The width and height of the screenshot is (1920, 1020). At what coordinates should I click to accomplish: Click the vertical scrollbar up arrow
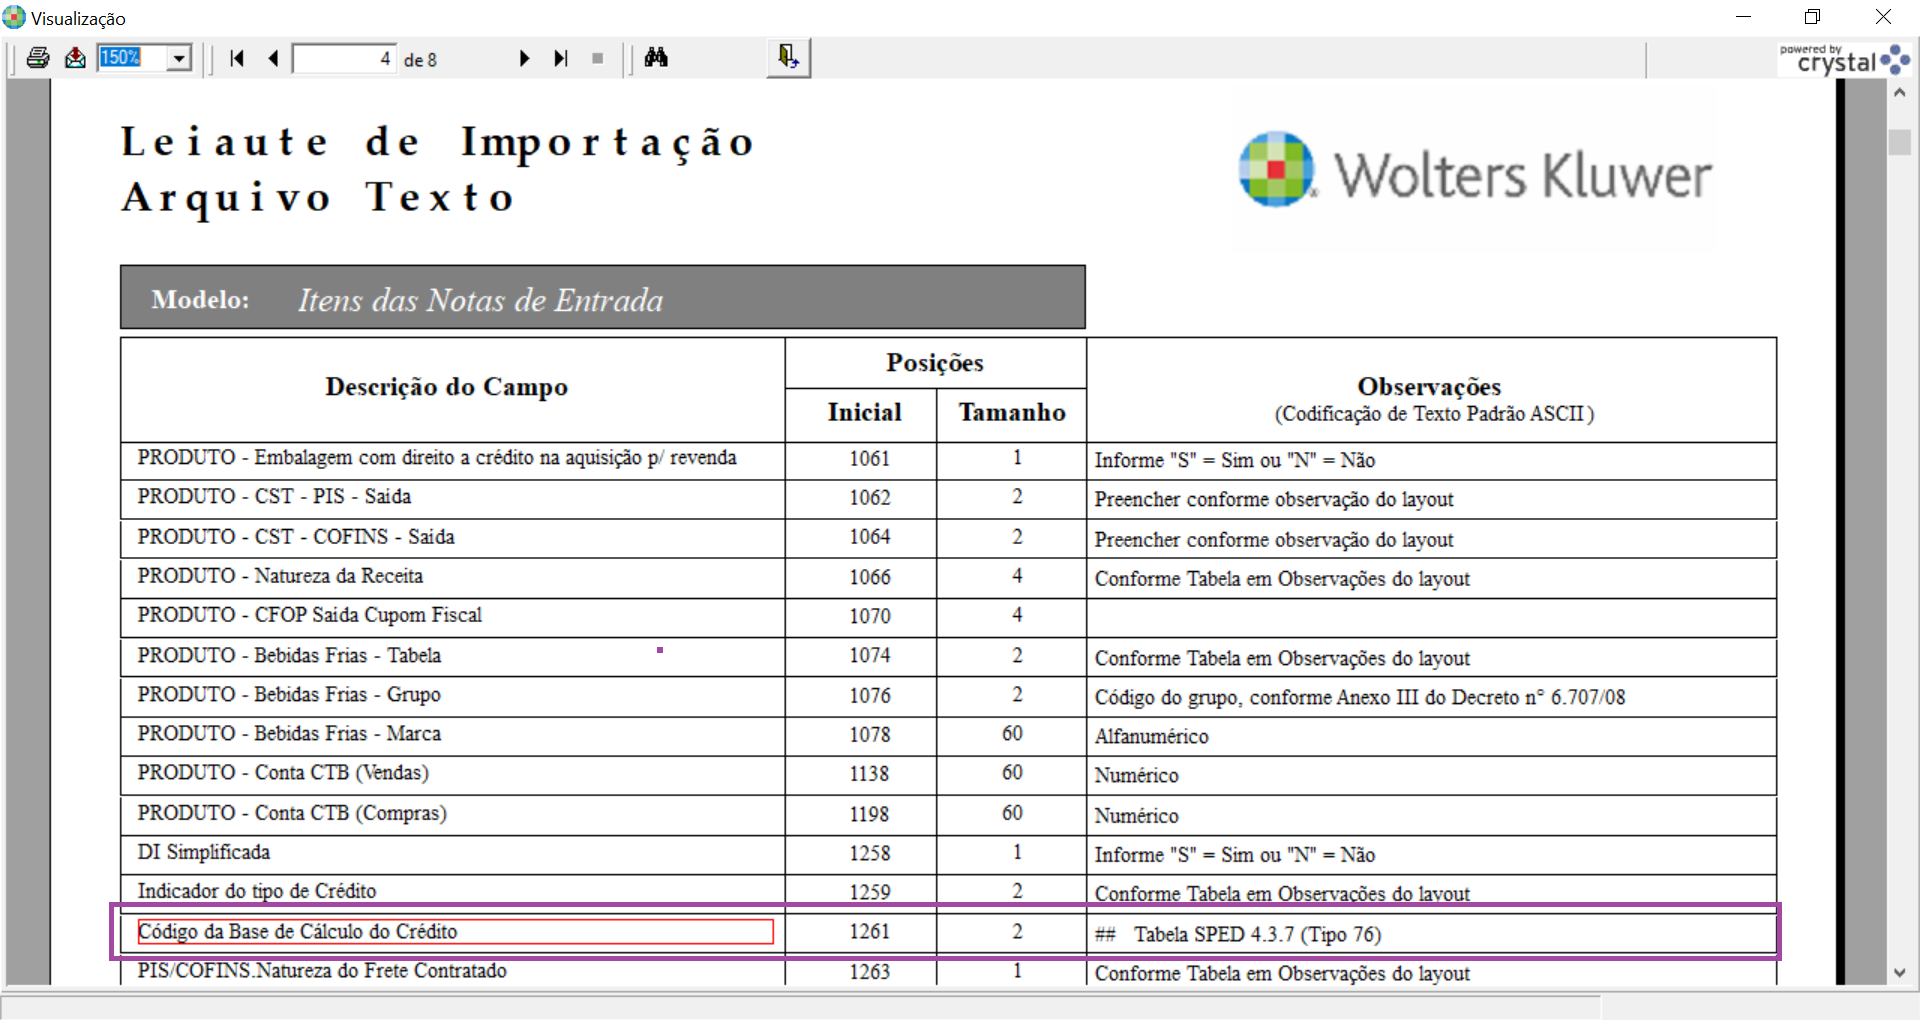[x=1899, y=92]
